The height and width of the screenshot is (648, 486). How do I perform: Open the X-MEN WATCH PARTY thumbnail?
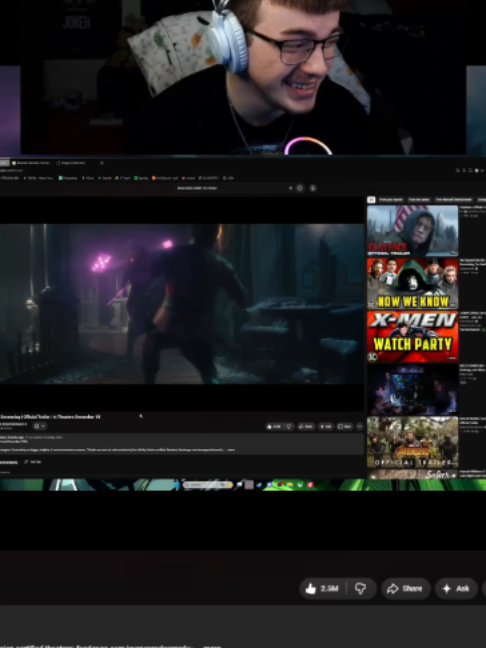[x=412, y=336]
